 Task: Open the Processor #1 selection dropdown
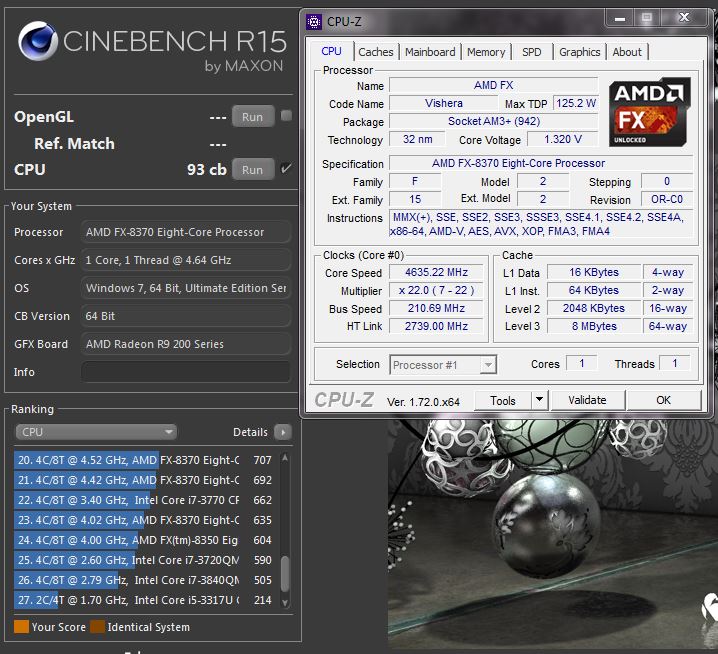[443, 365]
